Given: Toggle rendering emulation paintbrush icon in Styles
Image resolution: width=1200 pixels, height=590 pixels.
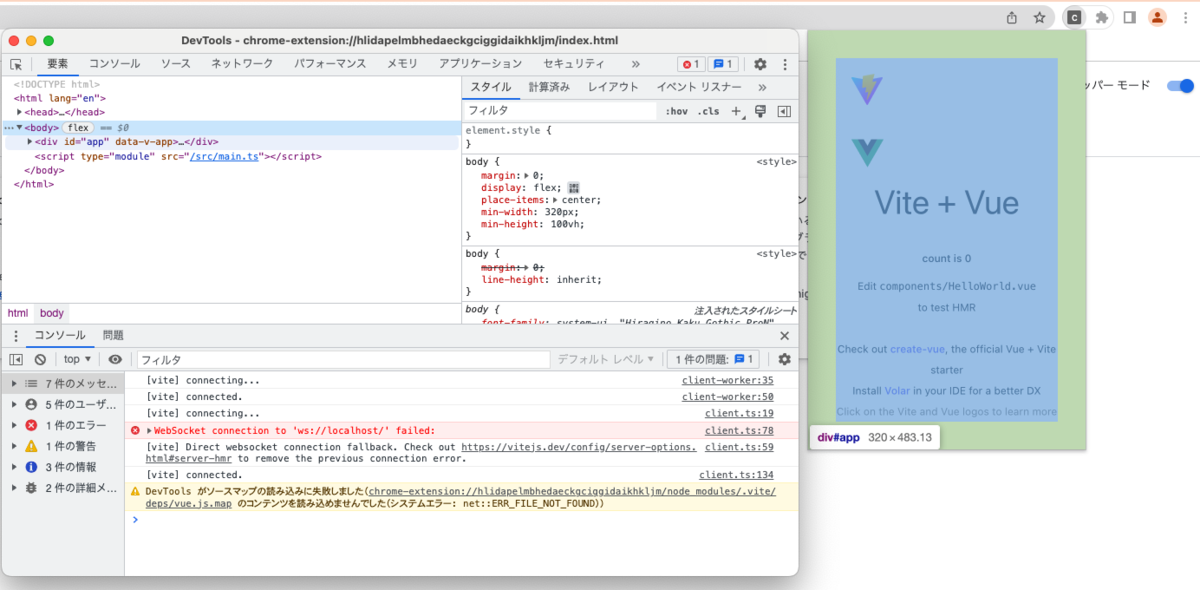Looking at the screenshot, I should pos(761,111).
